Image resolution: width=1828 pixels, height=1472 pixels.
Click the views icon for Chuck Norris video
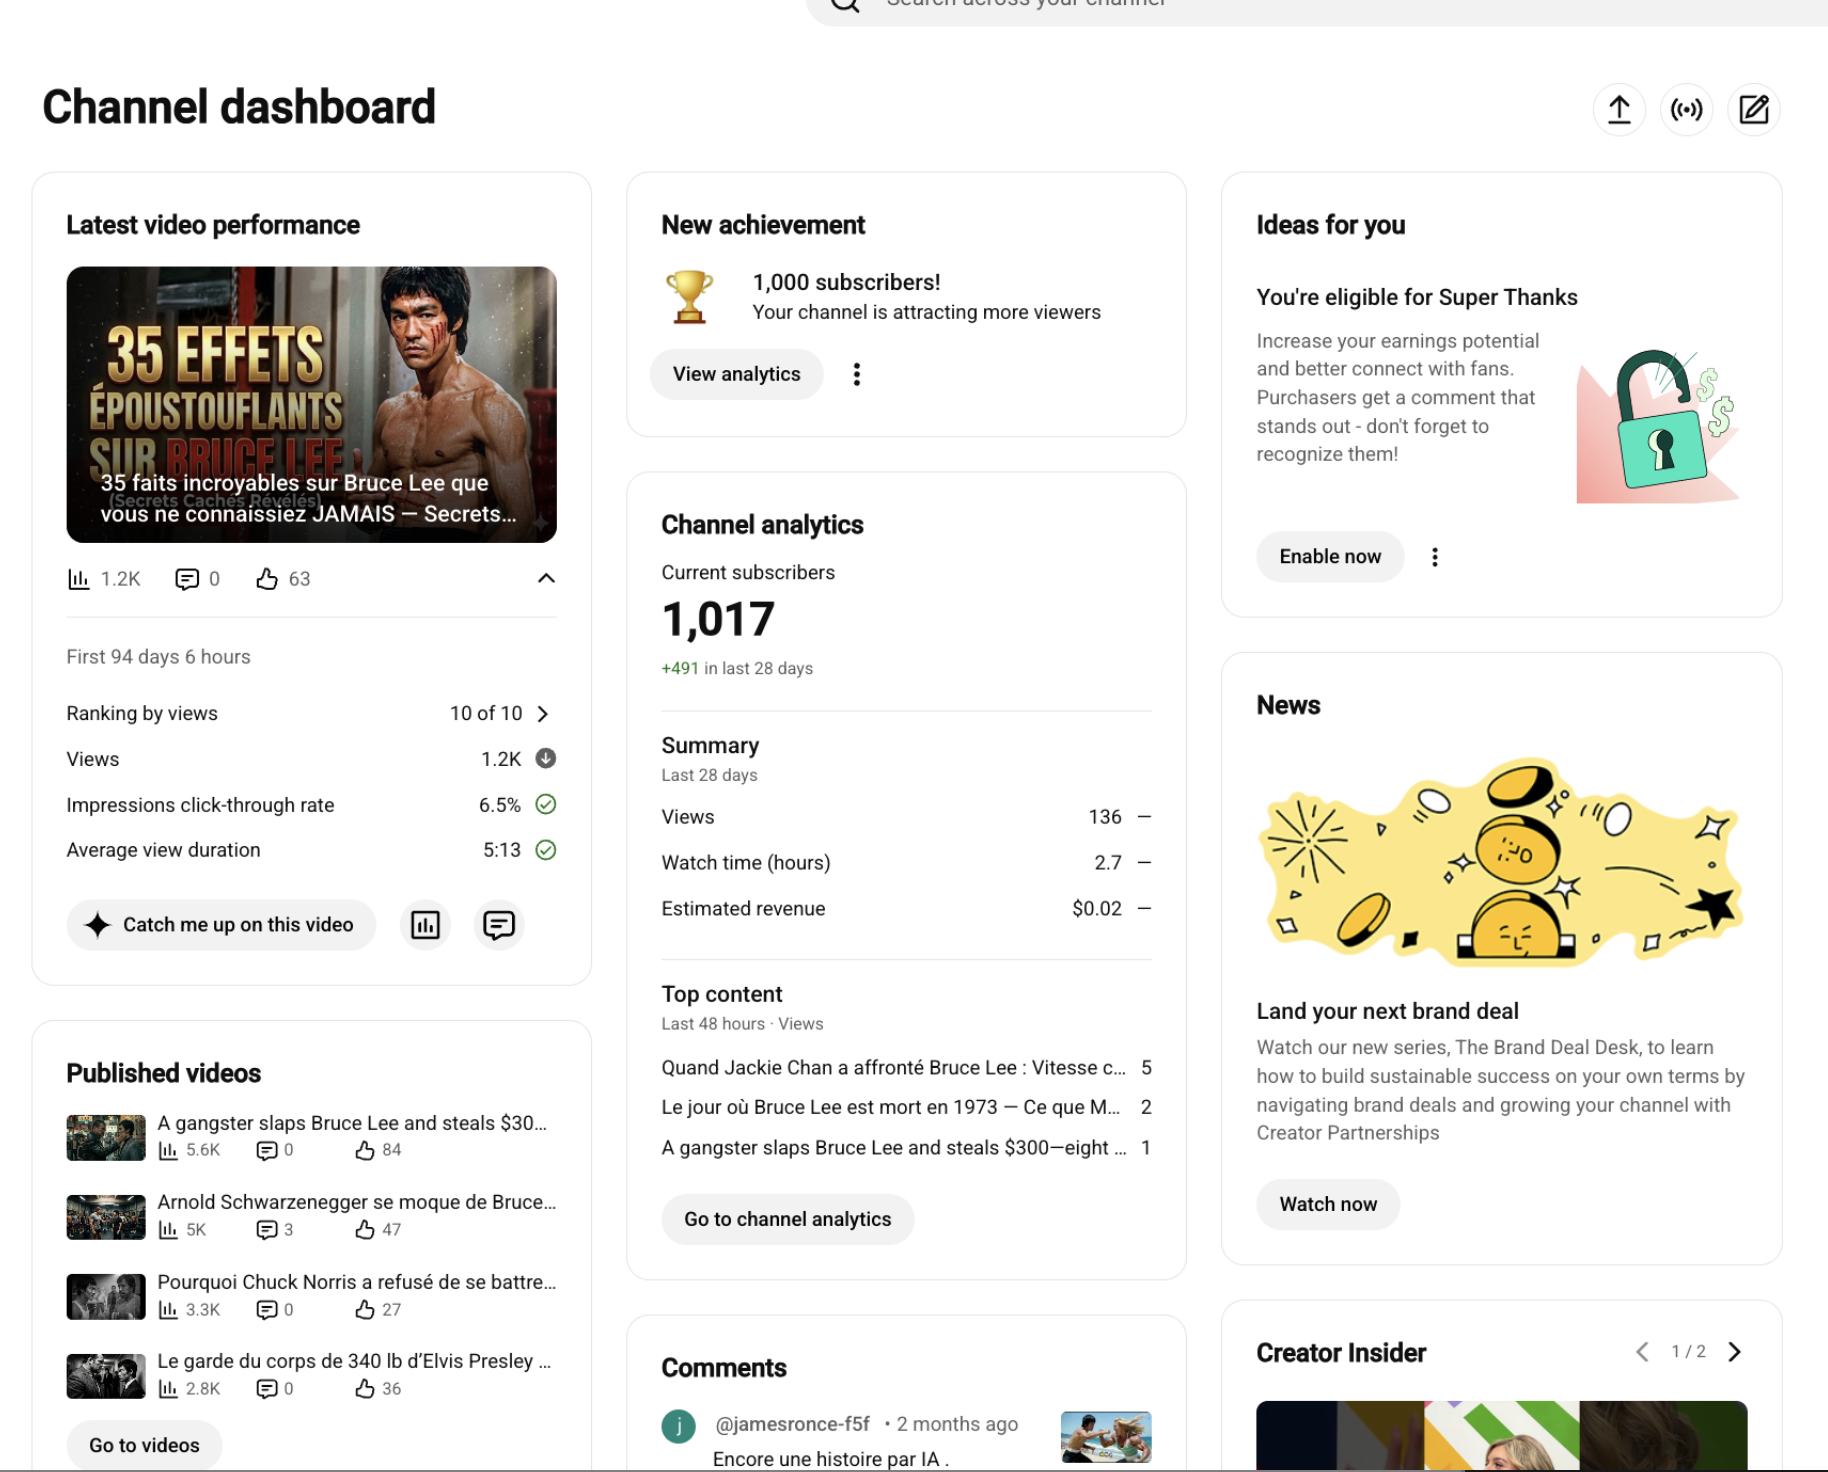click(168, 1310)
